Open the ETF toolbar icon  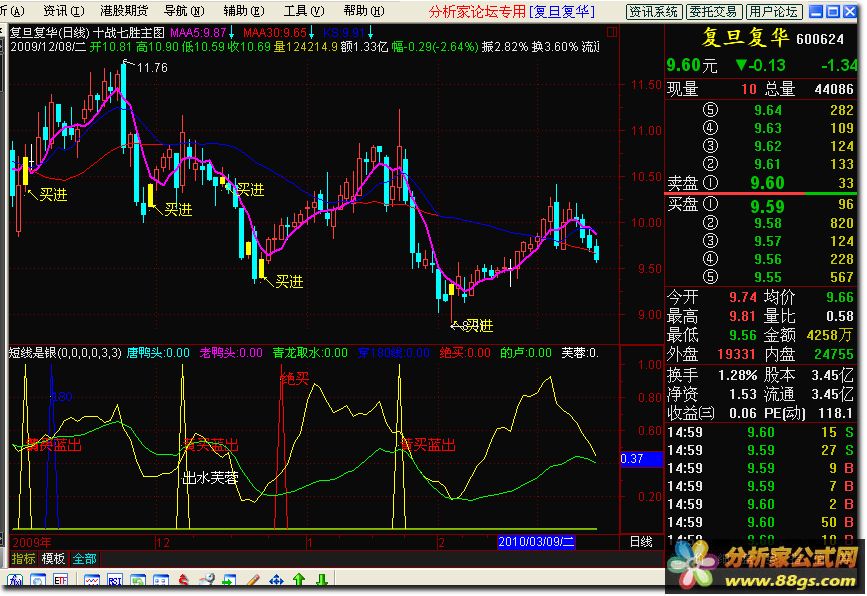click(x=61, y=581)
